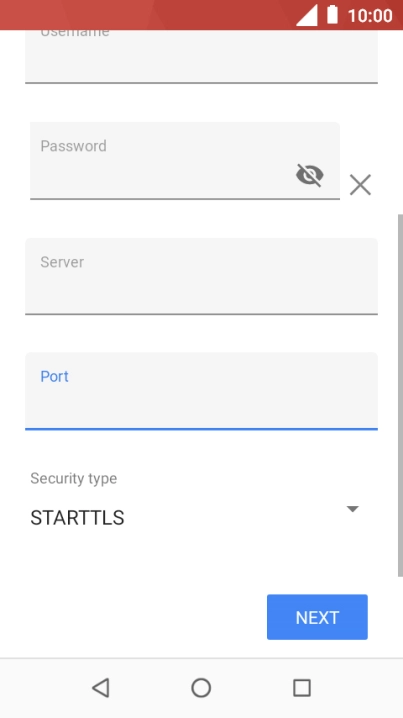The image size is (403, 718).
Task: Click inside the Port input field
Action: point(202,391)
